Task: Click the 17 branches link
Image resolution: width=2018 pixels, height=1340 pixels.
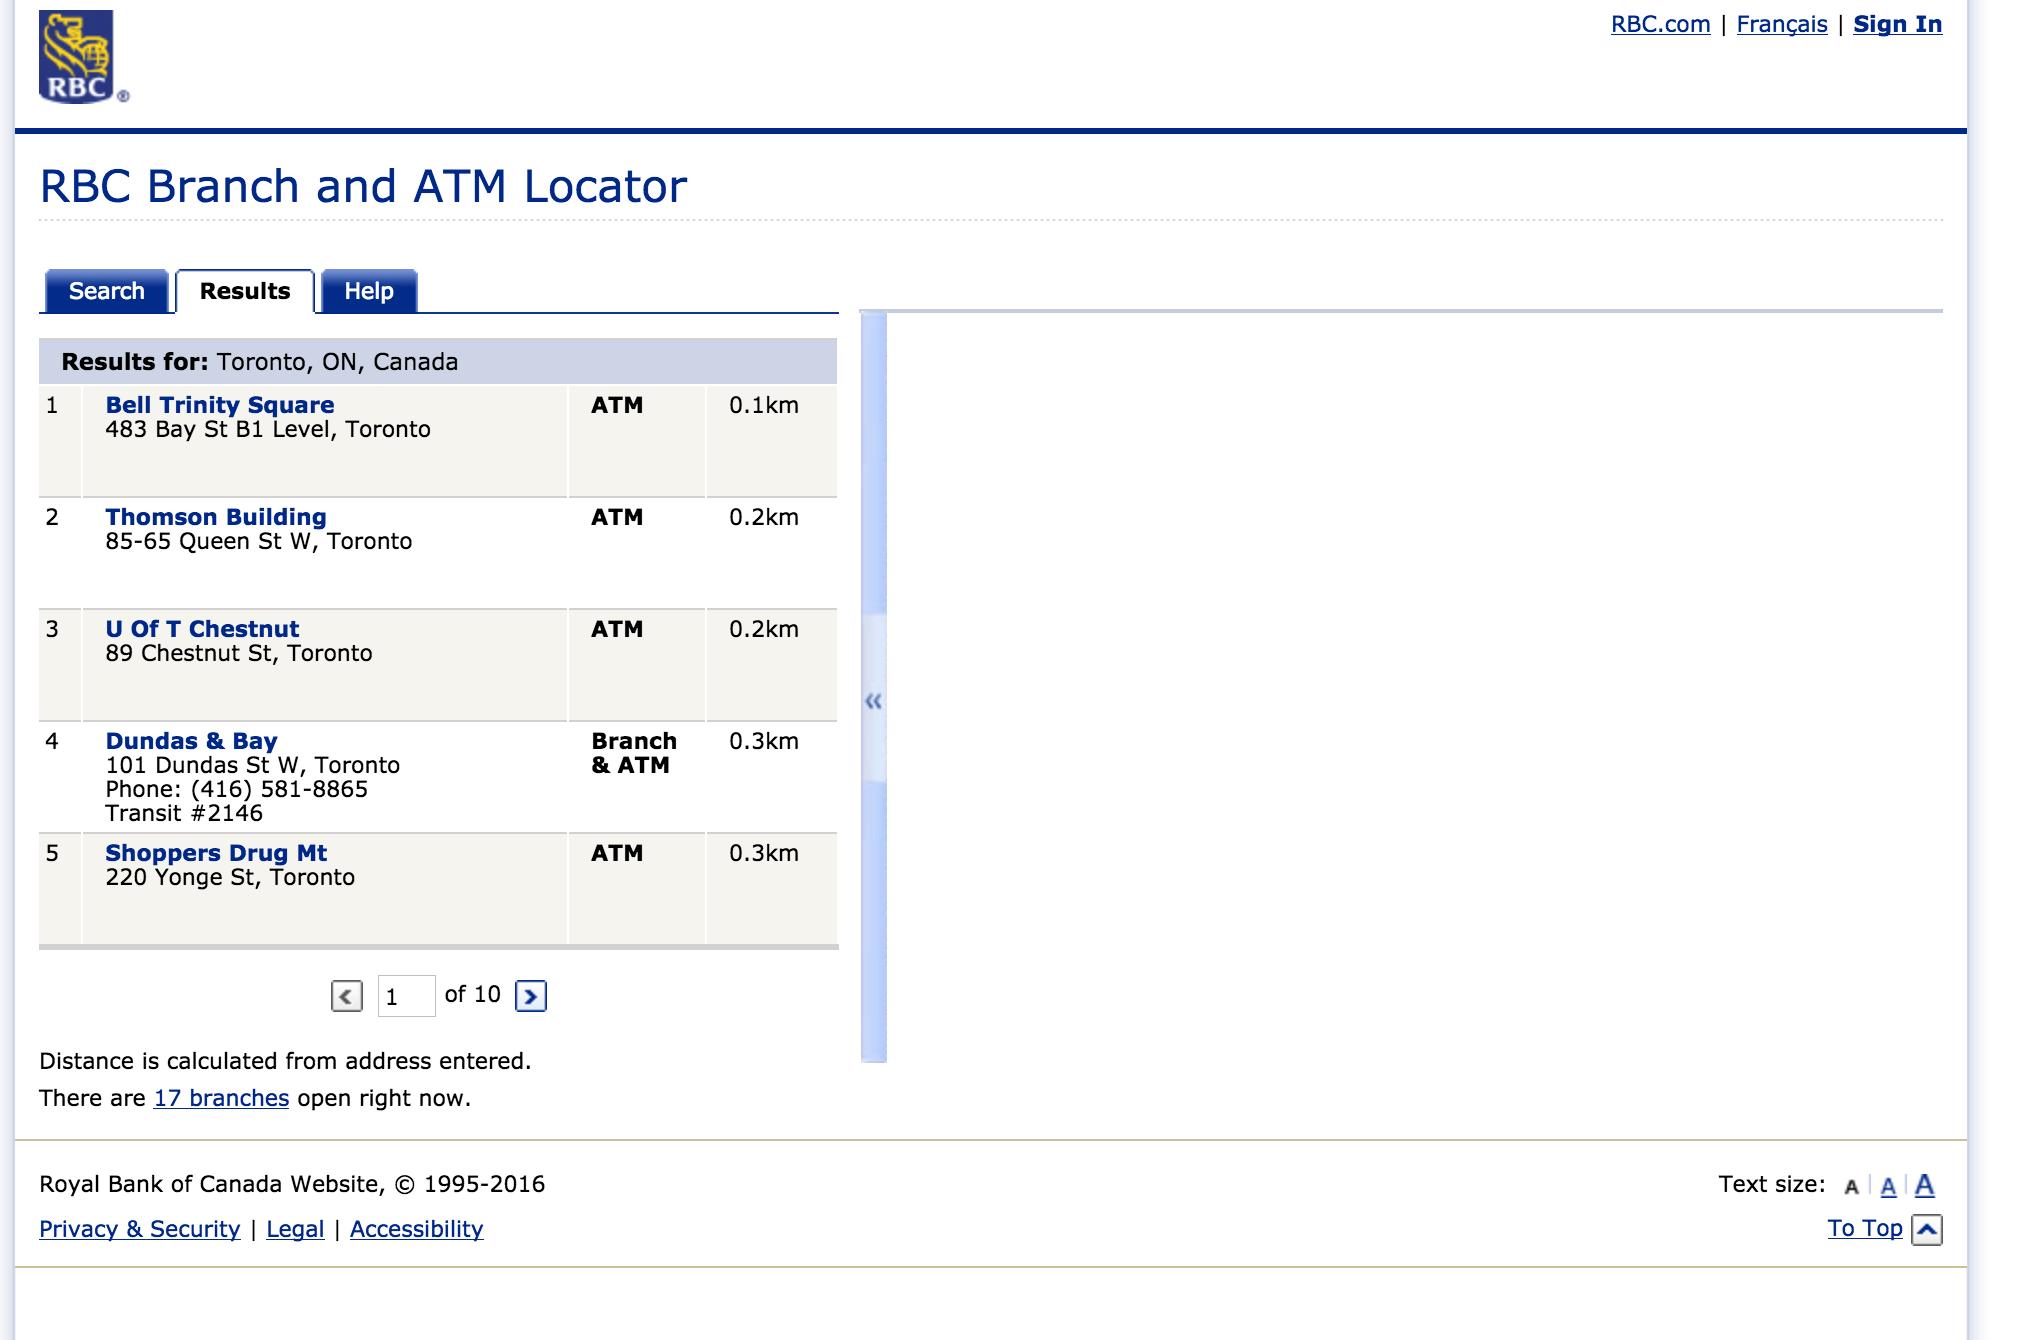Action: point(221,1098)
